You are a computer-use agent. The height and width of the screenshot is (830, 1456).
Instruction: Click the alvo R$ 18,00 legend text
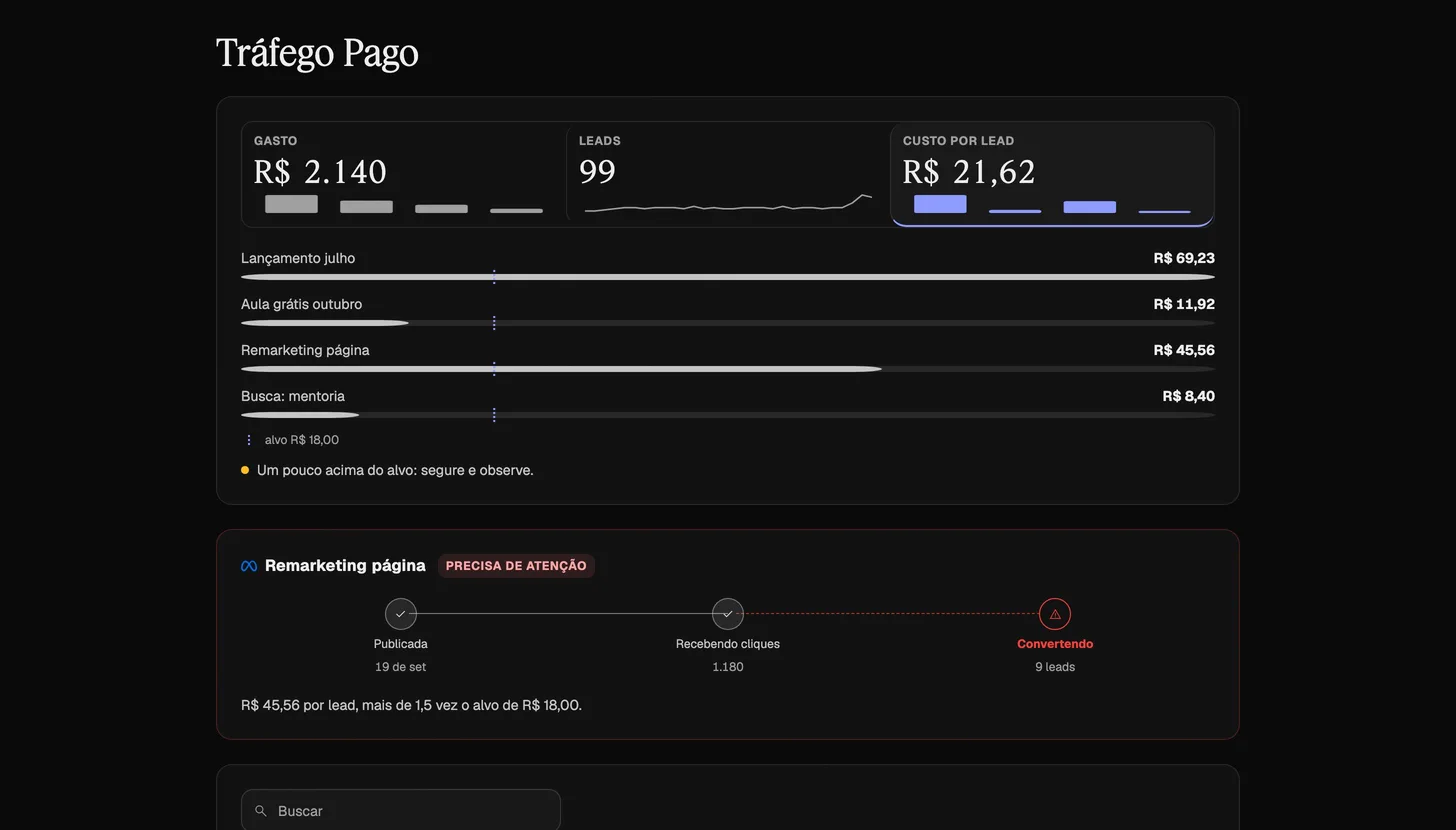(302, 440)
